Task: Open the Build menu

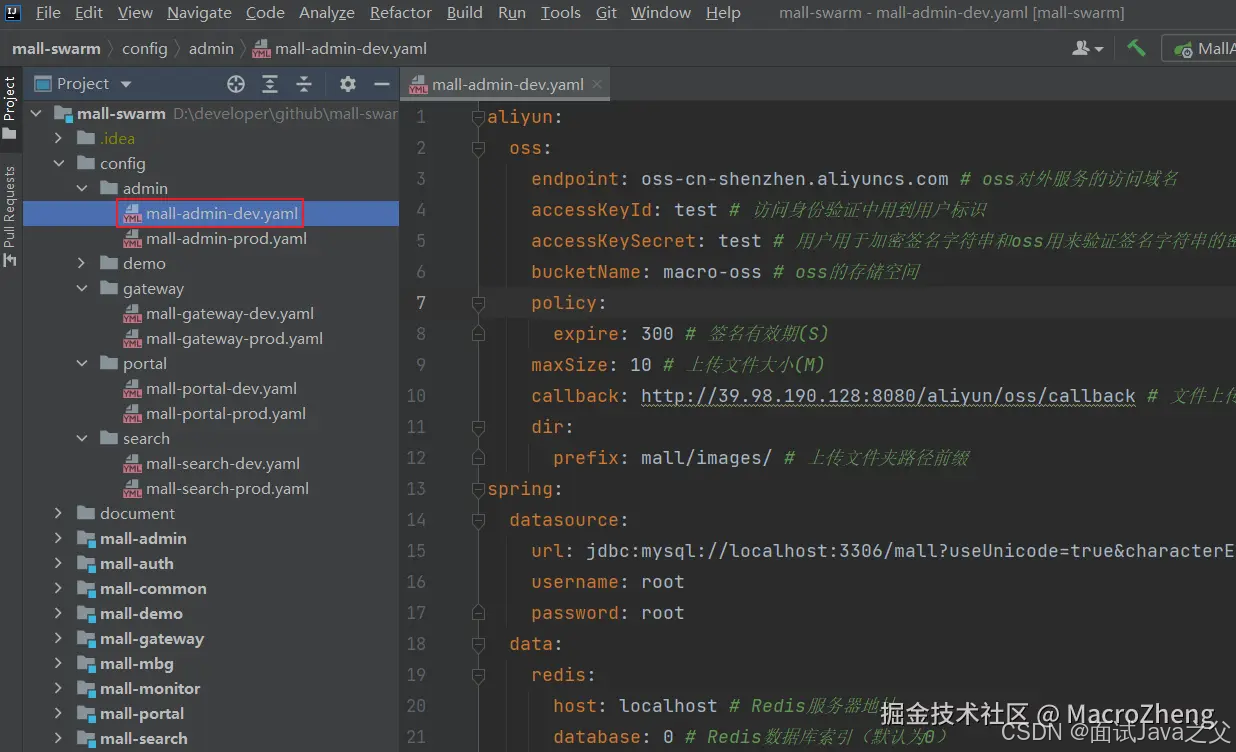Action: click(x=465, y=13)
